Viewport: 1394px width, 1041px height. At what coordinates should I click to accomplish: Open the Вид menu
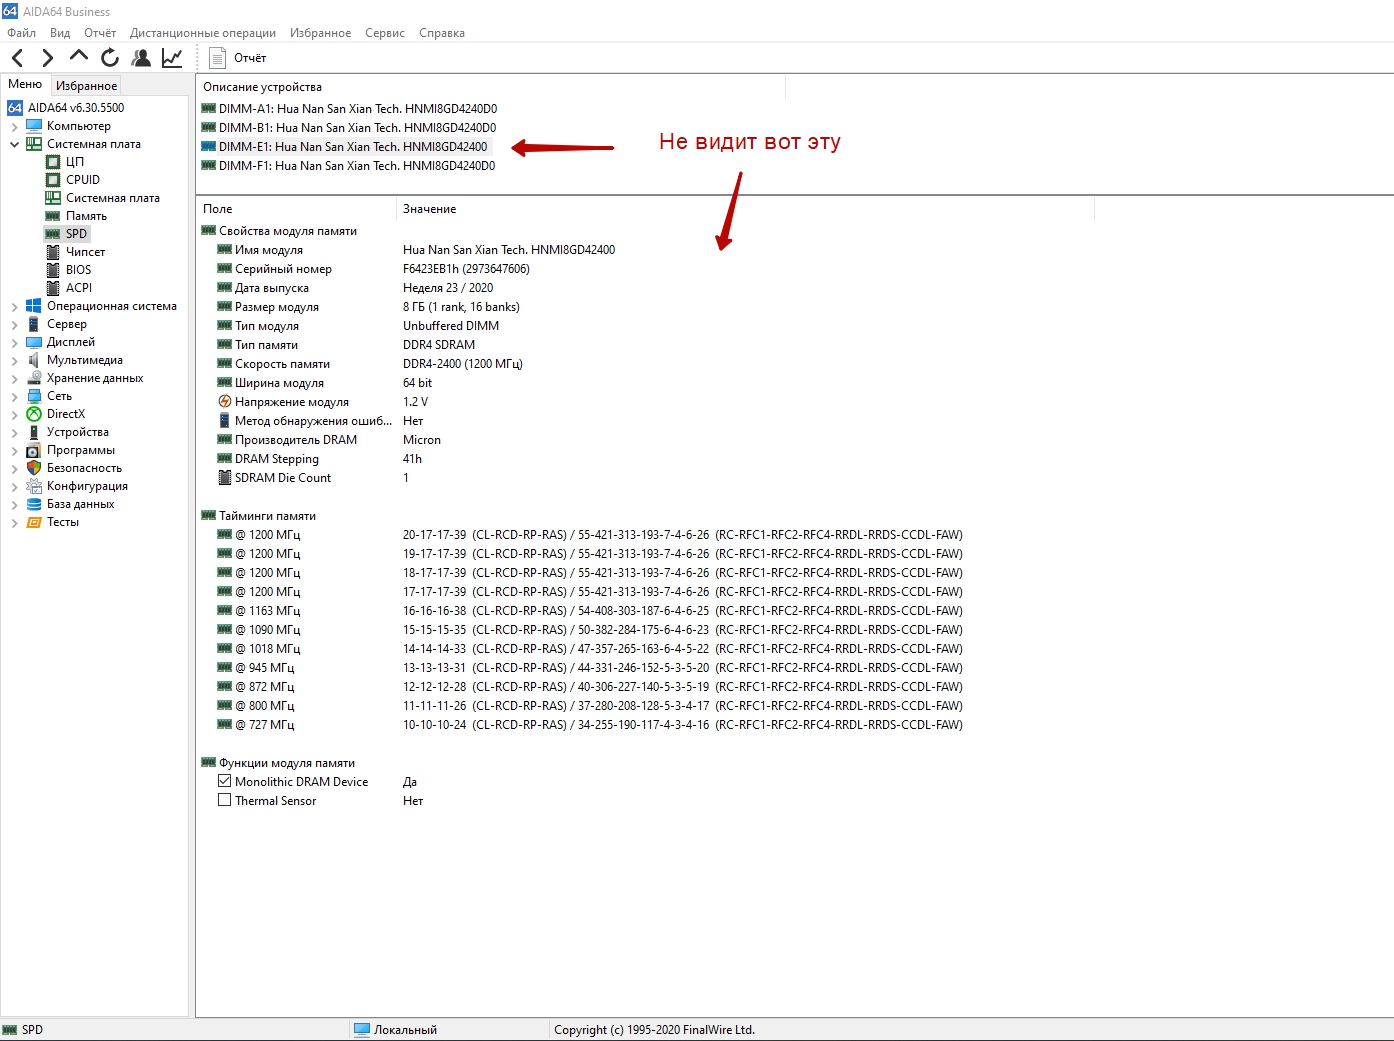tap(60, 33)
